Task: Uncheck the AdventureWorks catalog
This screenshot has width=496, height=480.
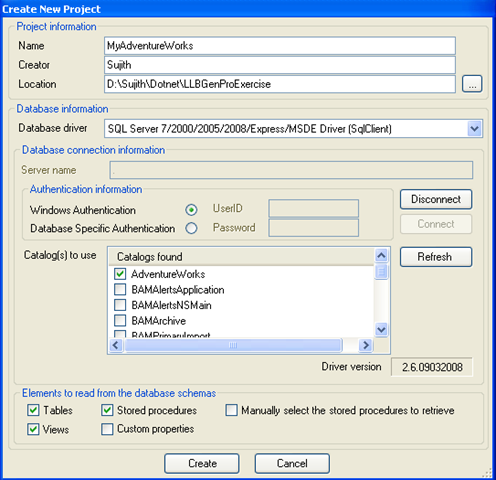Action: pyautogui.click(x=120, y=274)
